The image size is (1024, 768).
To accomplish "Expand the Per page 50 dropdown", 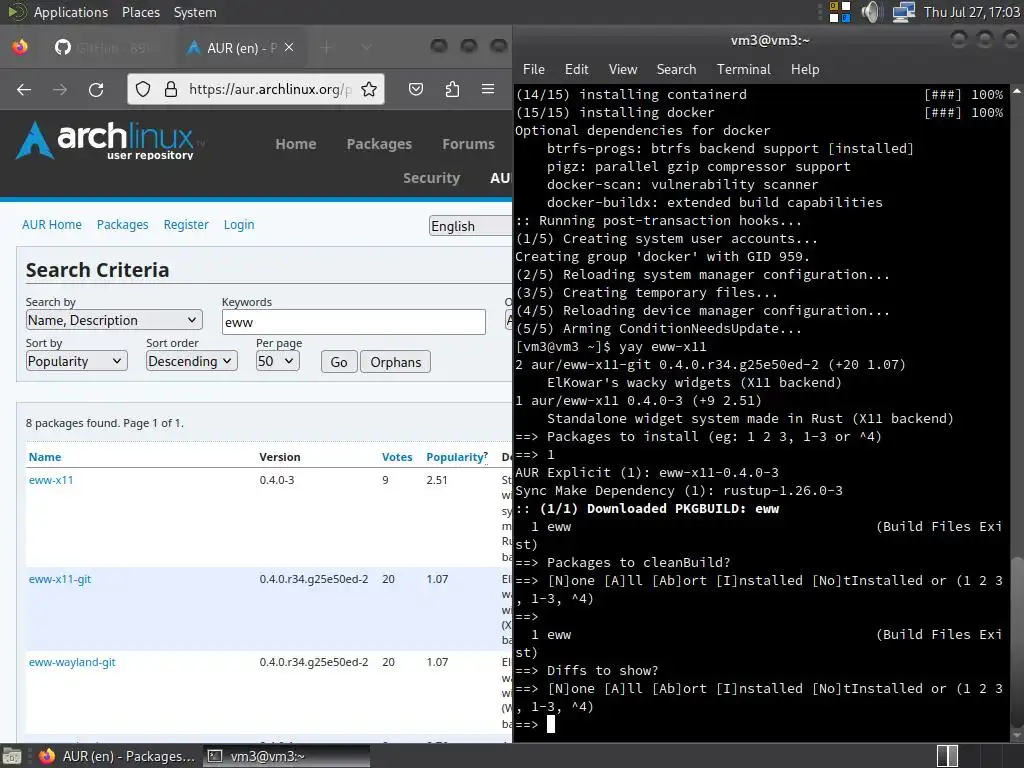I will pyautogui.click(x=278, y=361).
